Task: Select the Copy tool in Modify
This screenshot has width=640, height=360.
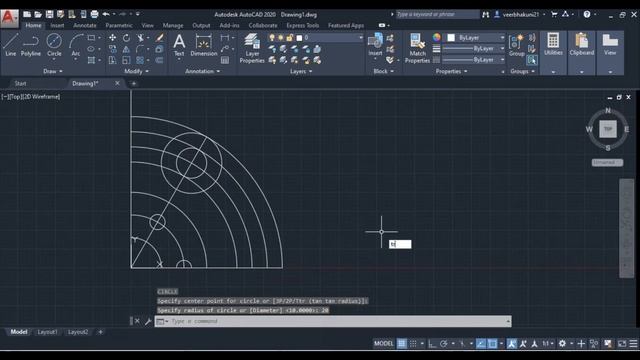Action: pyautogui.click(x=112, y=49)
